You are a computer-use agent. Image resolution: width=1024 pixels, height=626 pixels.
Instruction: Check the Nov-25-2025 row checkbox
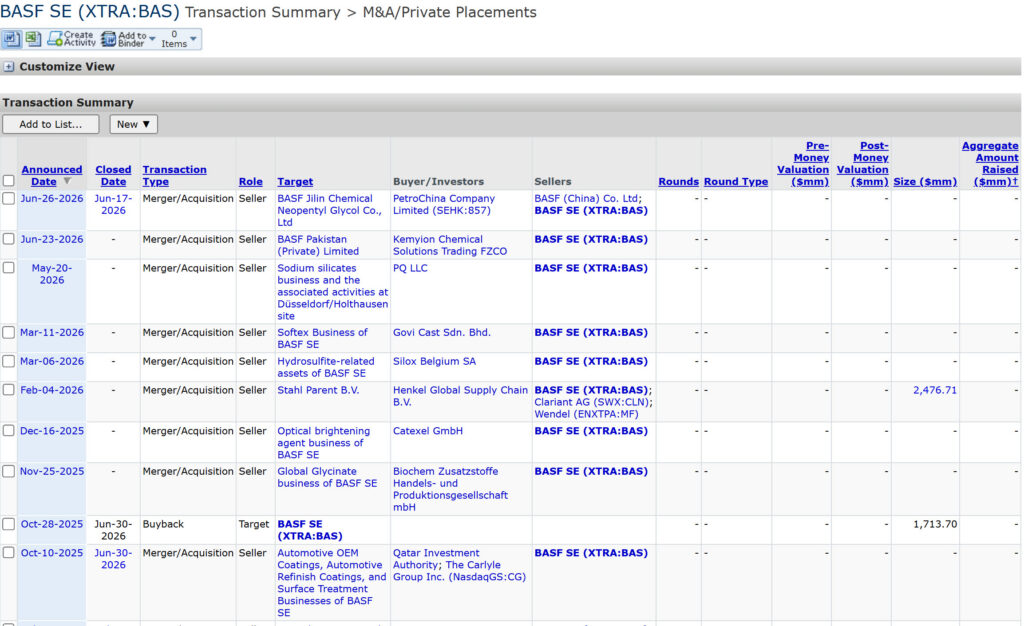[8, 471]
